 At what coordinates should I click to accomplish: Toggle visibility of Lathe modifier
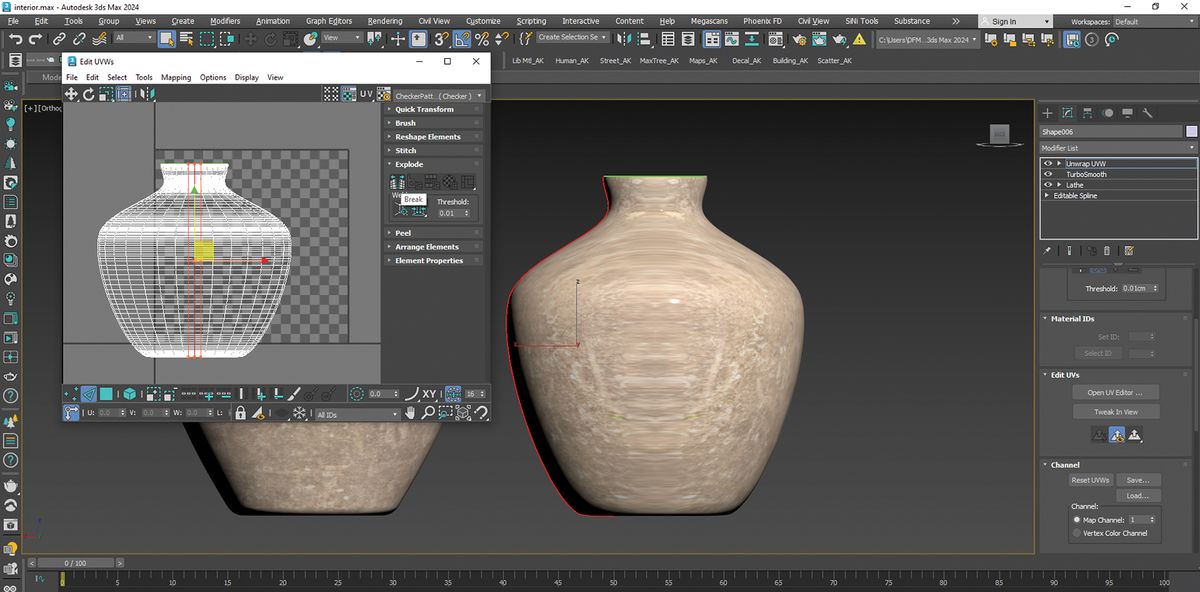click(x=1048, y=185)
